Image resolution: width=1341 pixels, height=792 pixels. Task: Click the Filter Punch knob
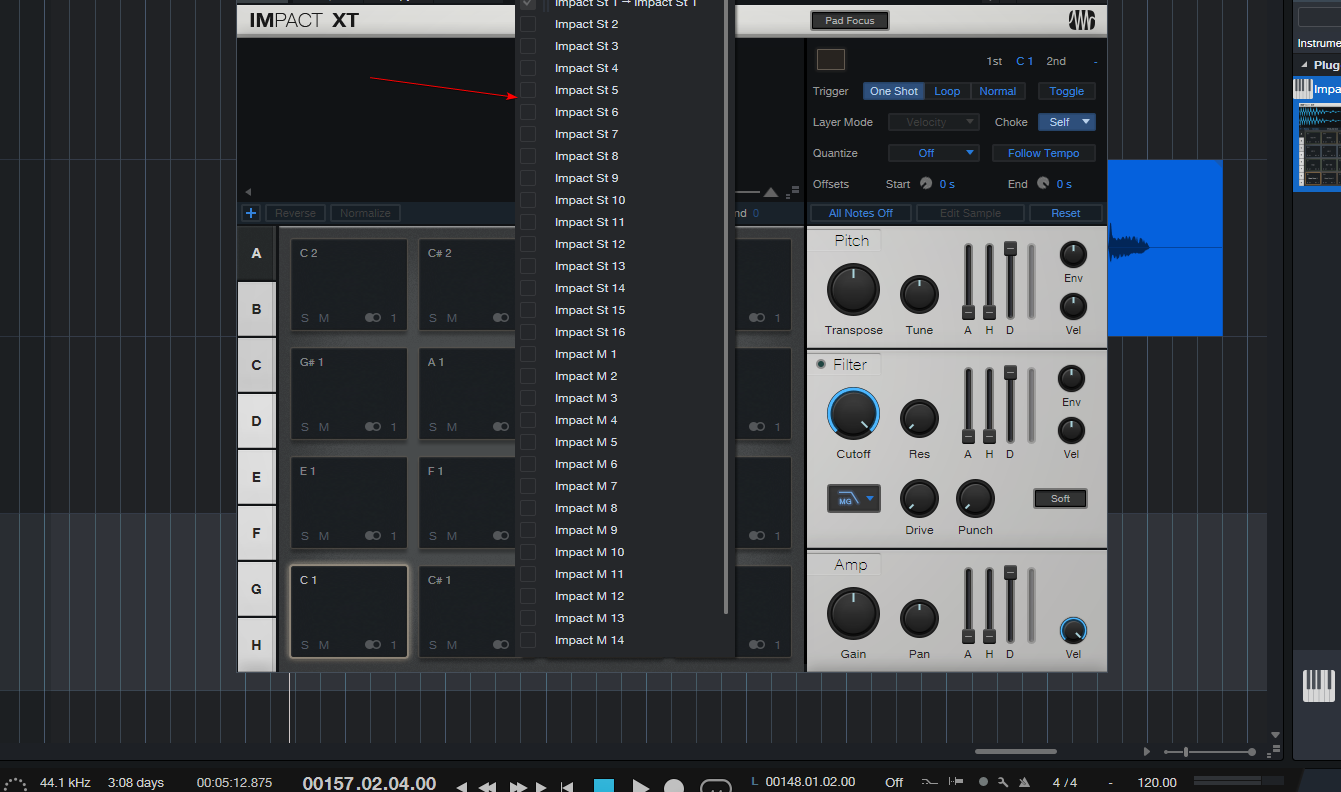pyautogui.click(x=975, y=498)
